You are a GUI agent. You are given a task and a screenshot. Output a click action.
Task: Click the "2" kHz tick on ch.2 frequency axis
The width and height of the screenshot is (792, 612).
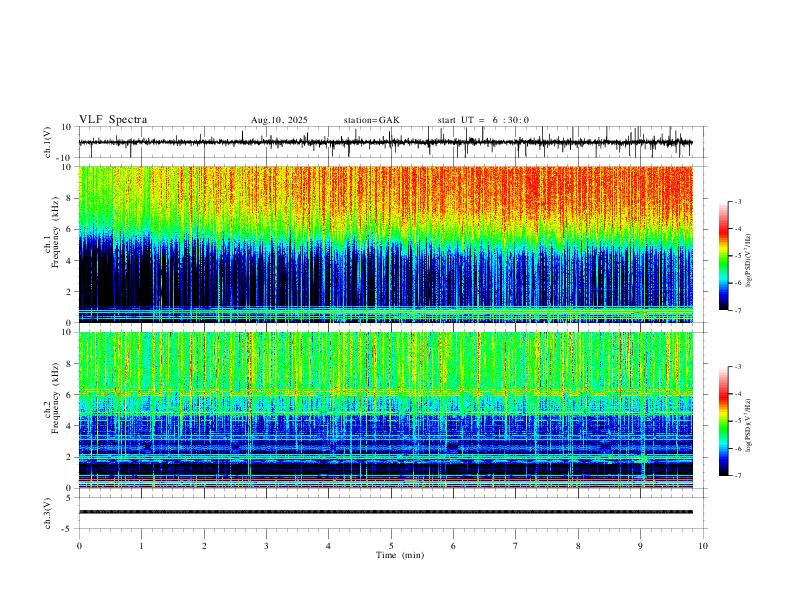pos(69,457)
